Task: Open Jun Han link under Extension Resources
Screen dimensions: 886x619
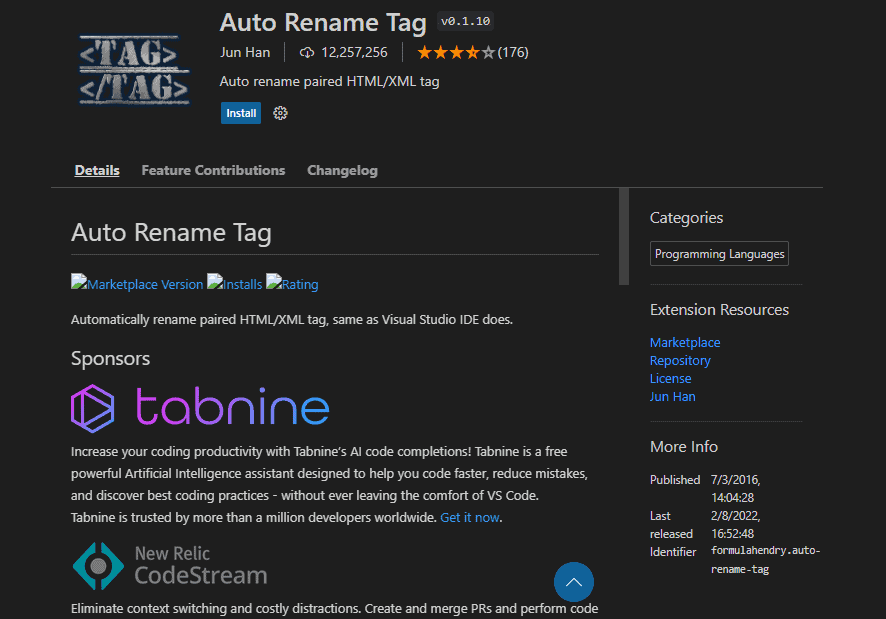Action: (x=672, y=397)
